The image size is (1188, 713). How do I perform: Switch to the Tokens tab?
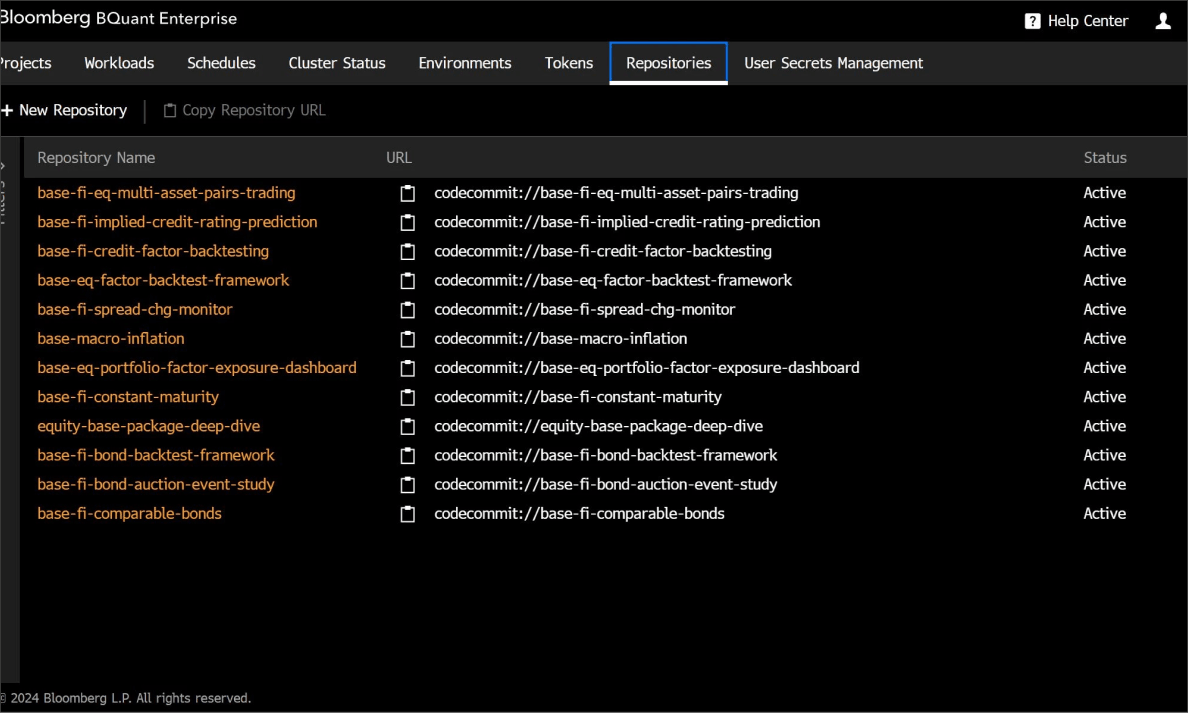pos(568,62)
